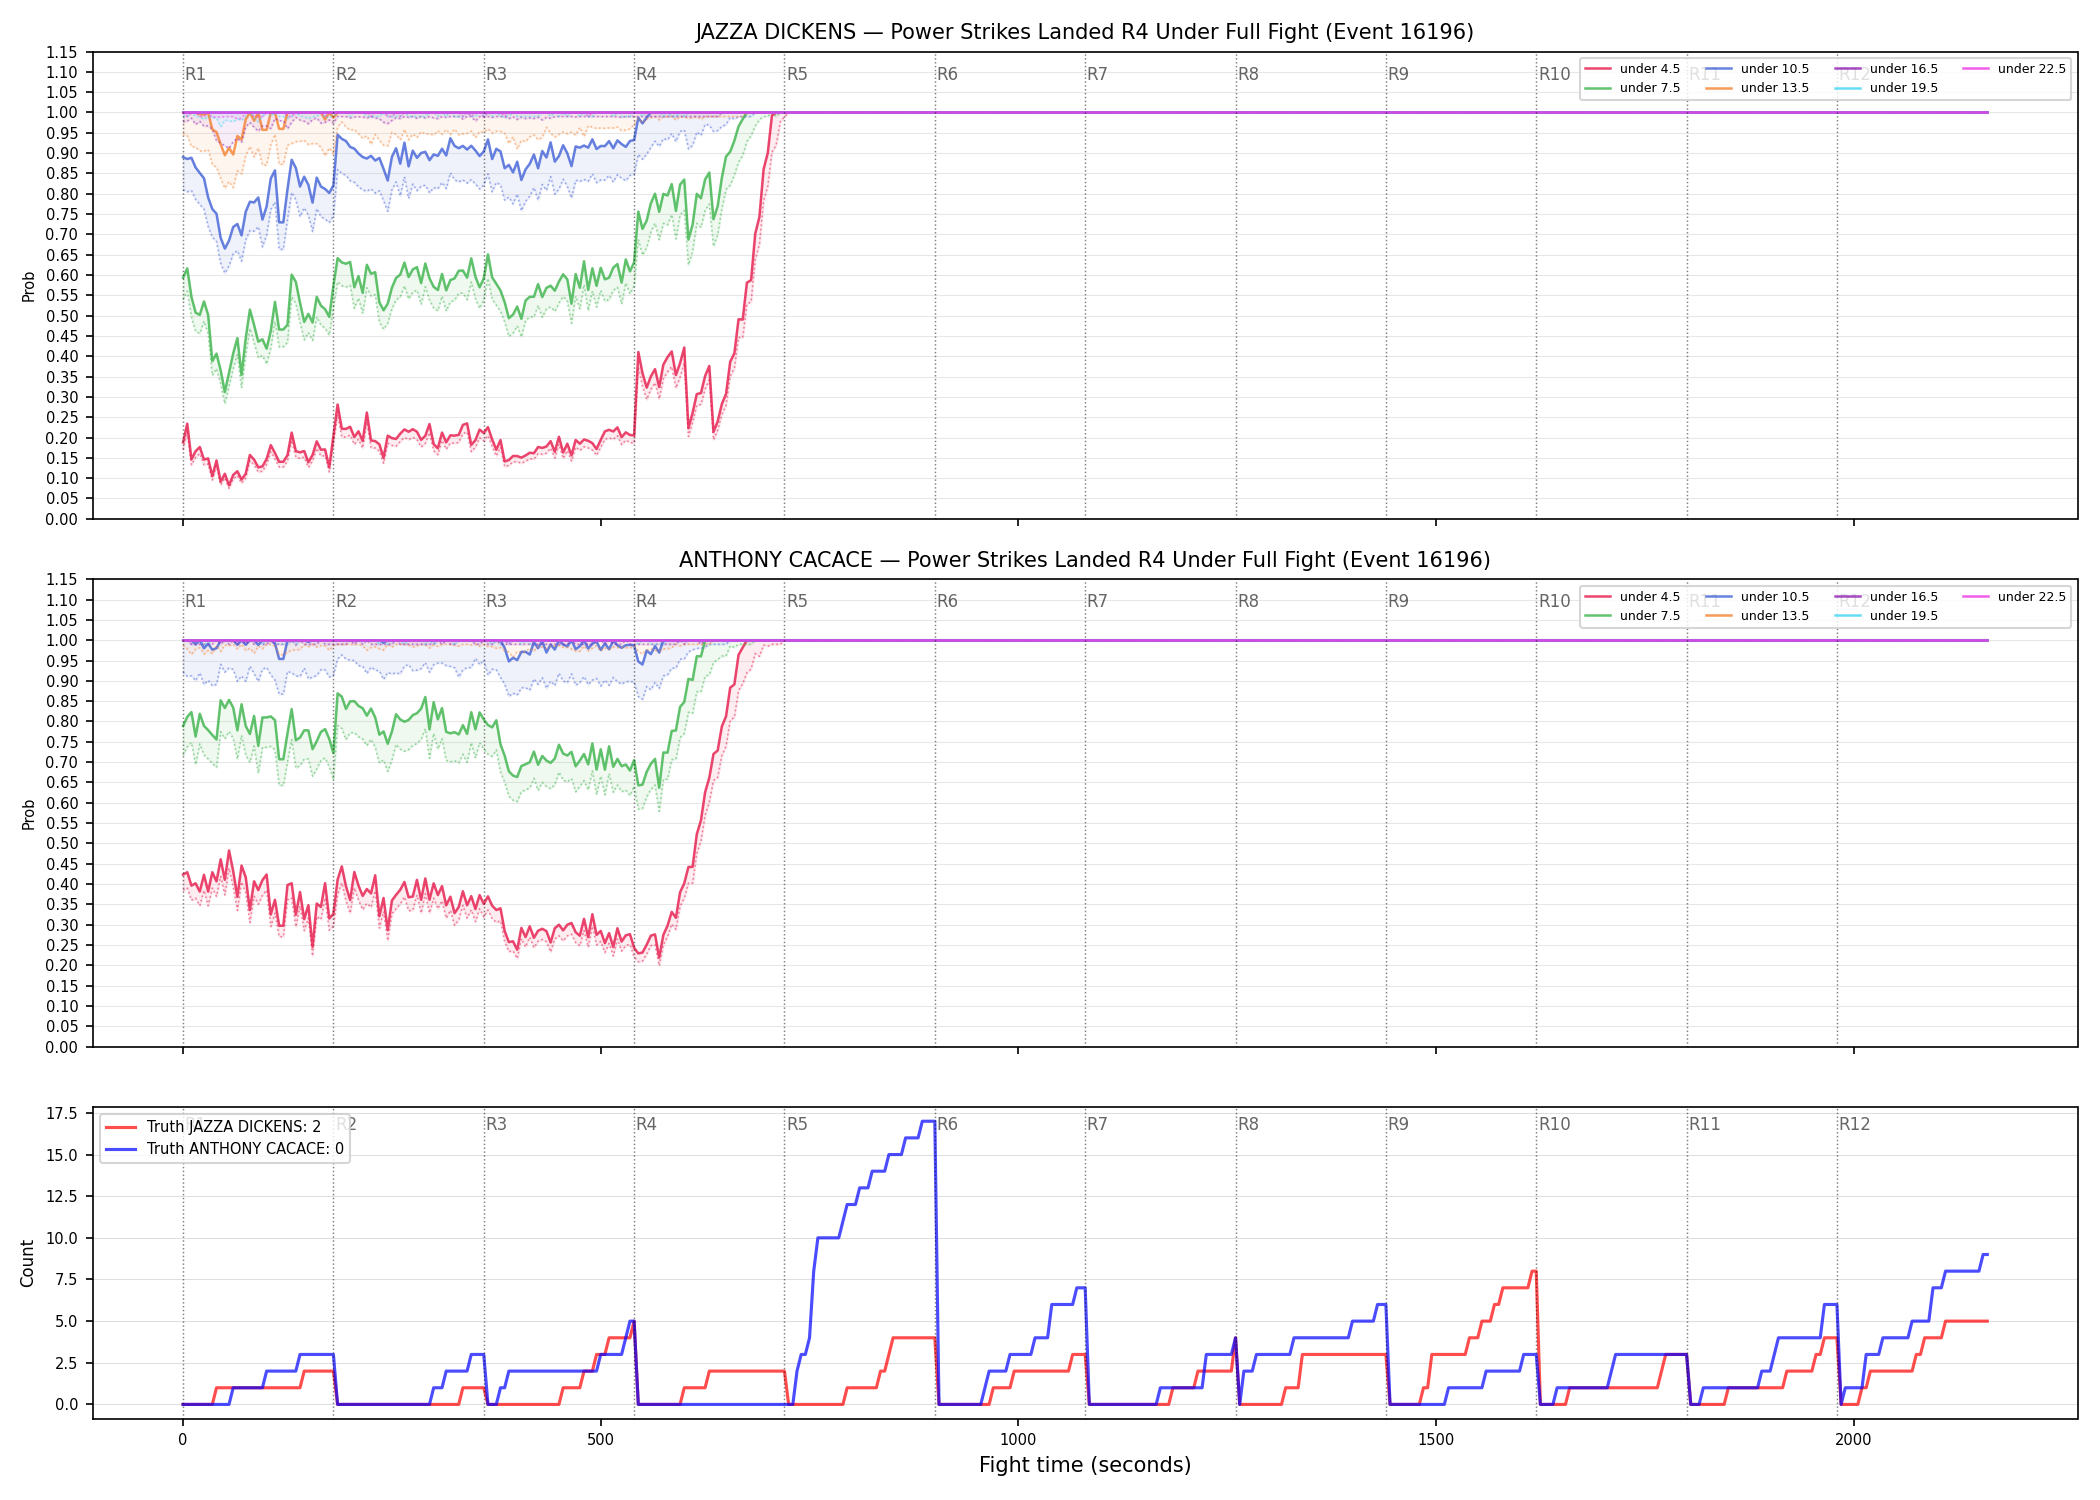Viewport: 2100px width, 1500px height.
Task: Click the 2.5 tick on Count axis
Action: tap(66, 1363)
